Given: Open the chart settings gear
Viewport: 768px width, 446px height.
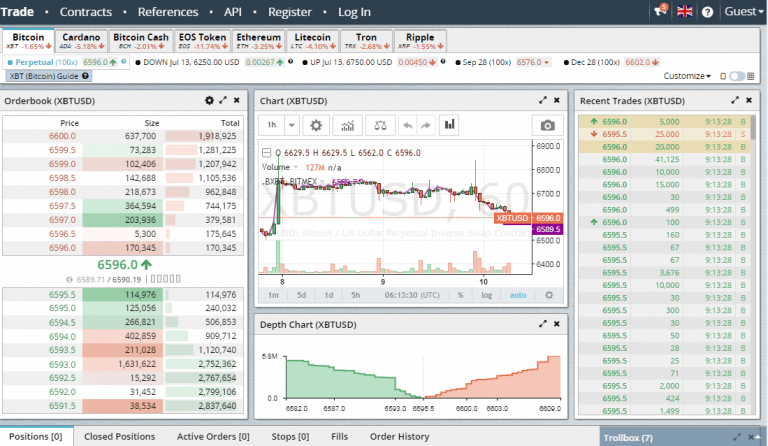Looking at the screenshot, I should [x=316, y=125].
